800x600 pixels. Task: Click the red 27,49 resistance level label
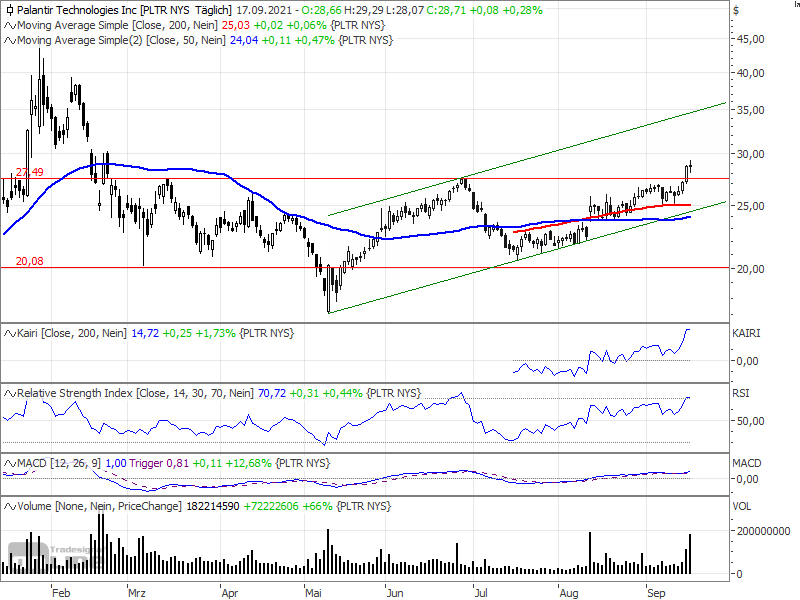coord(30,172)
